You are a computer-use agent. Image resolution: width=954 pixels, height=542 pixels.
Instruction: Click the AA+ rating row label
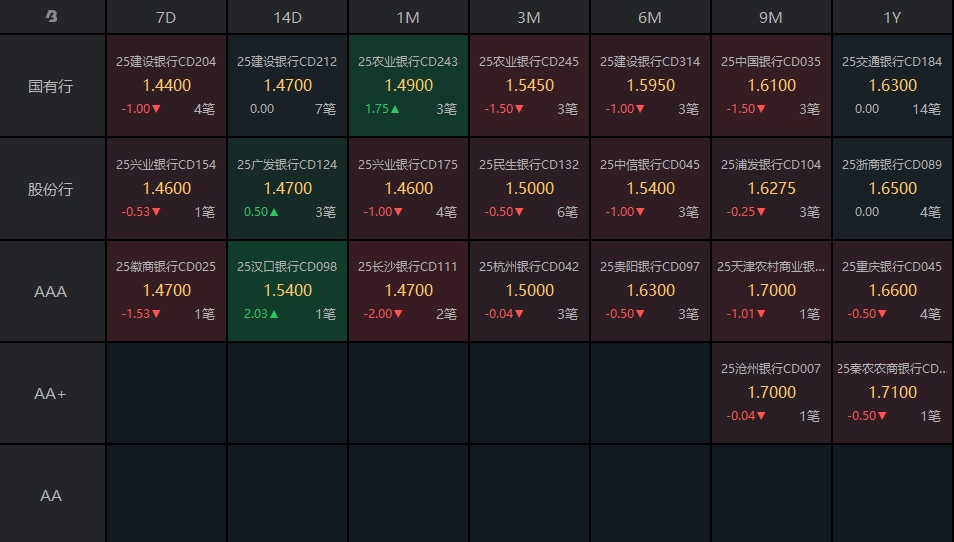[50, 394]
